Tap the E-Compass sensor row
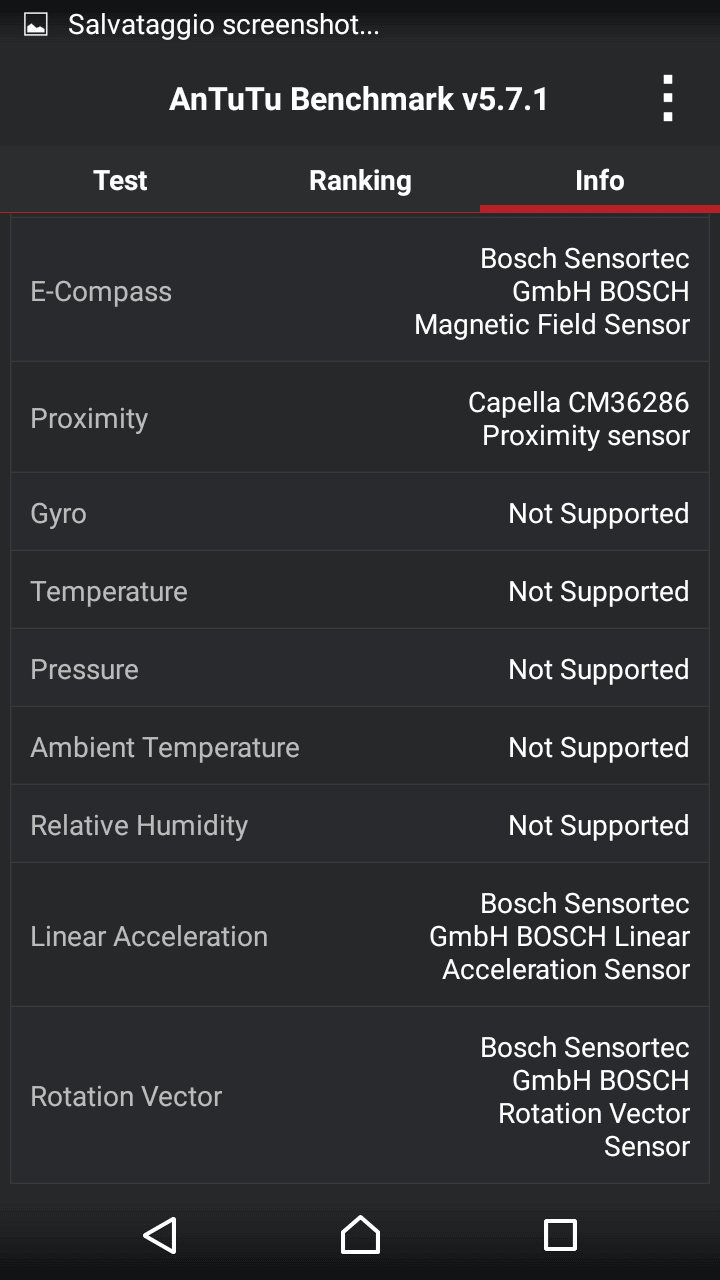 [x=360, y=291]
